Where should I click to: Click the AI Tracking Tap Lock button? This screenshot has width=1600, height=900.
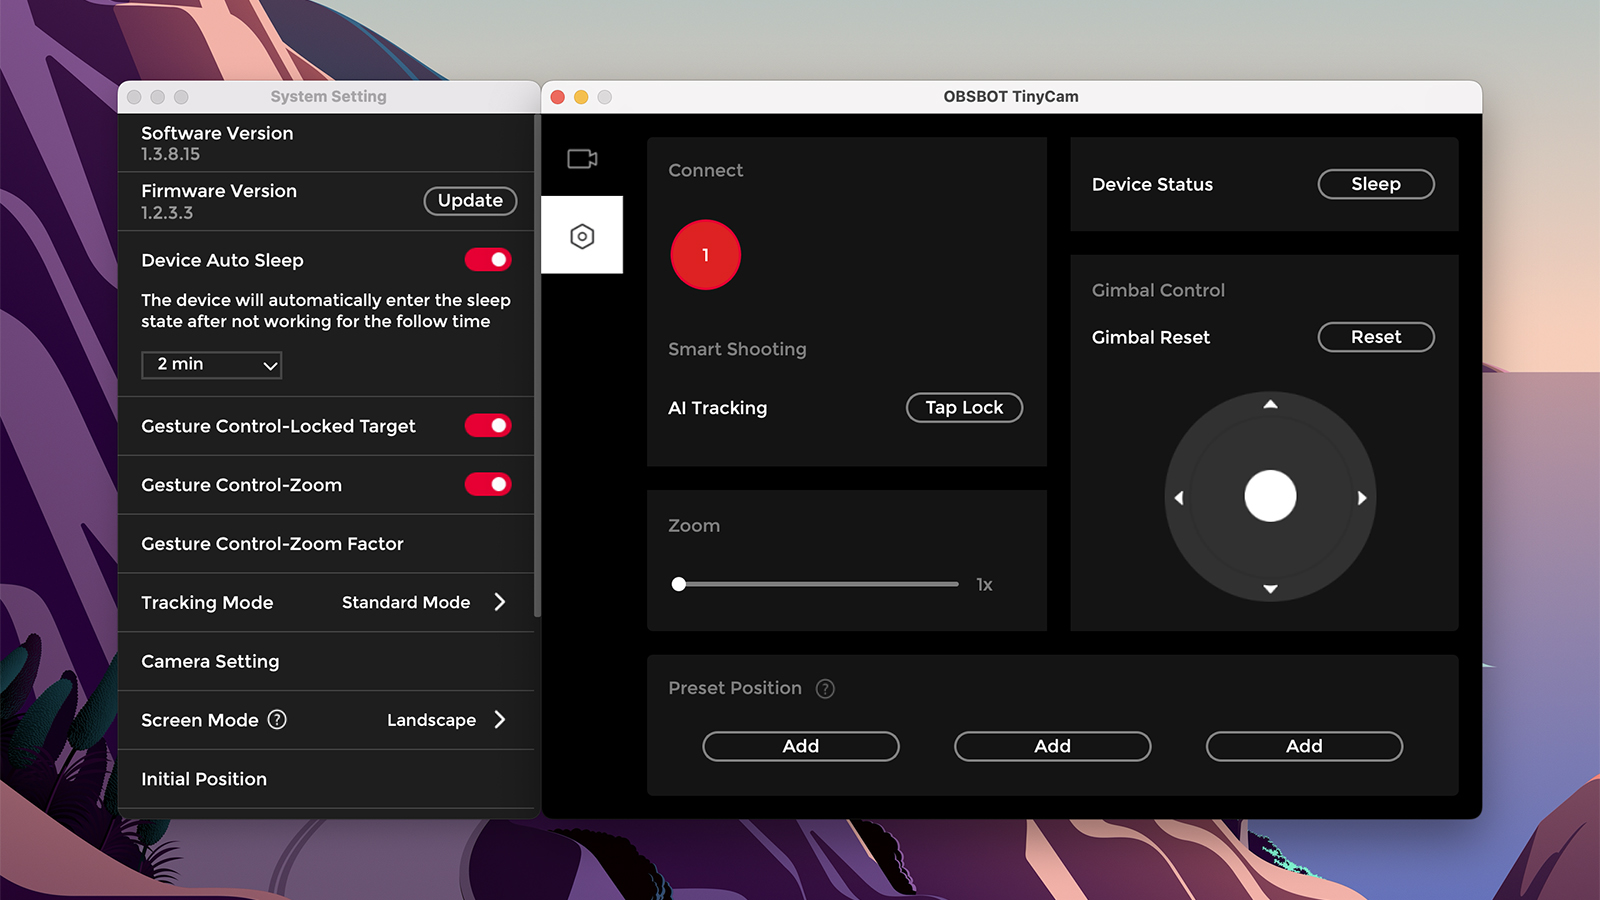(964, 408)
